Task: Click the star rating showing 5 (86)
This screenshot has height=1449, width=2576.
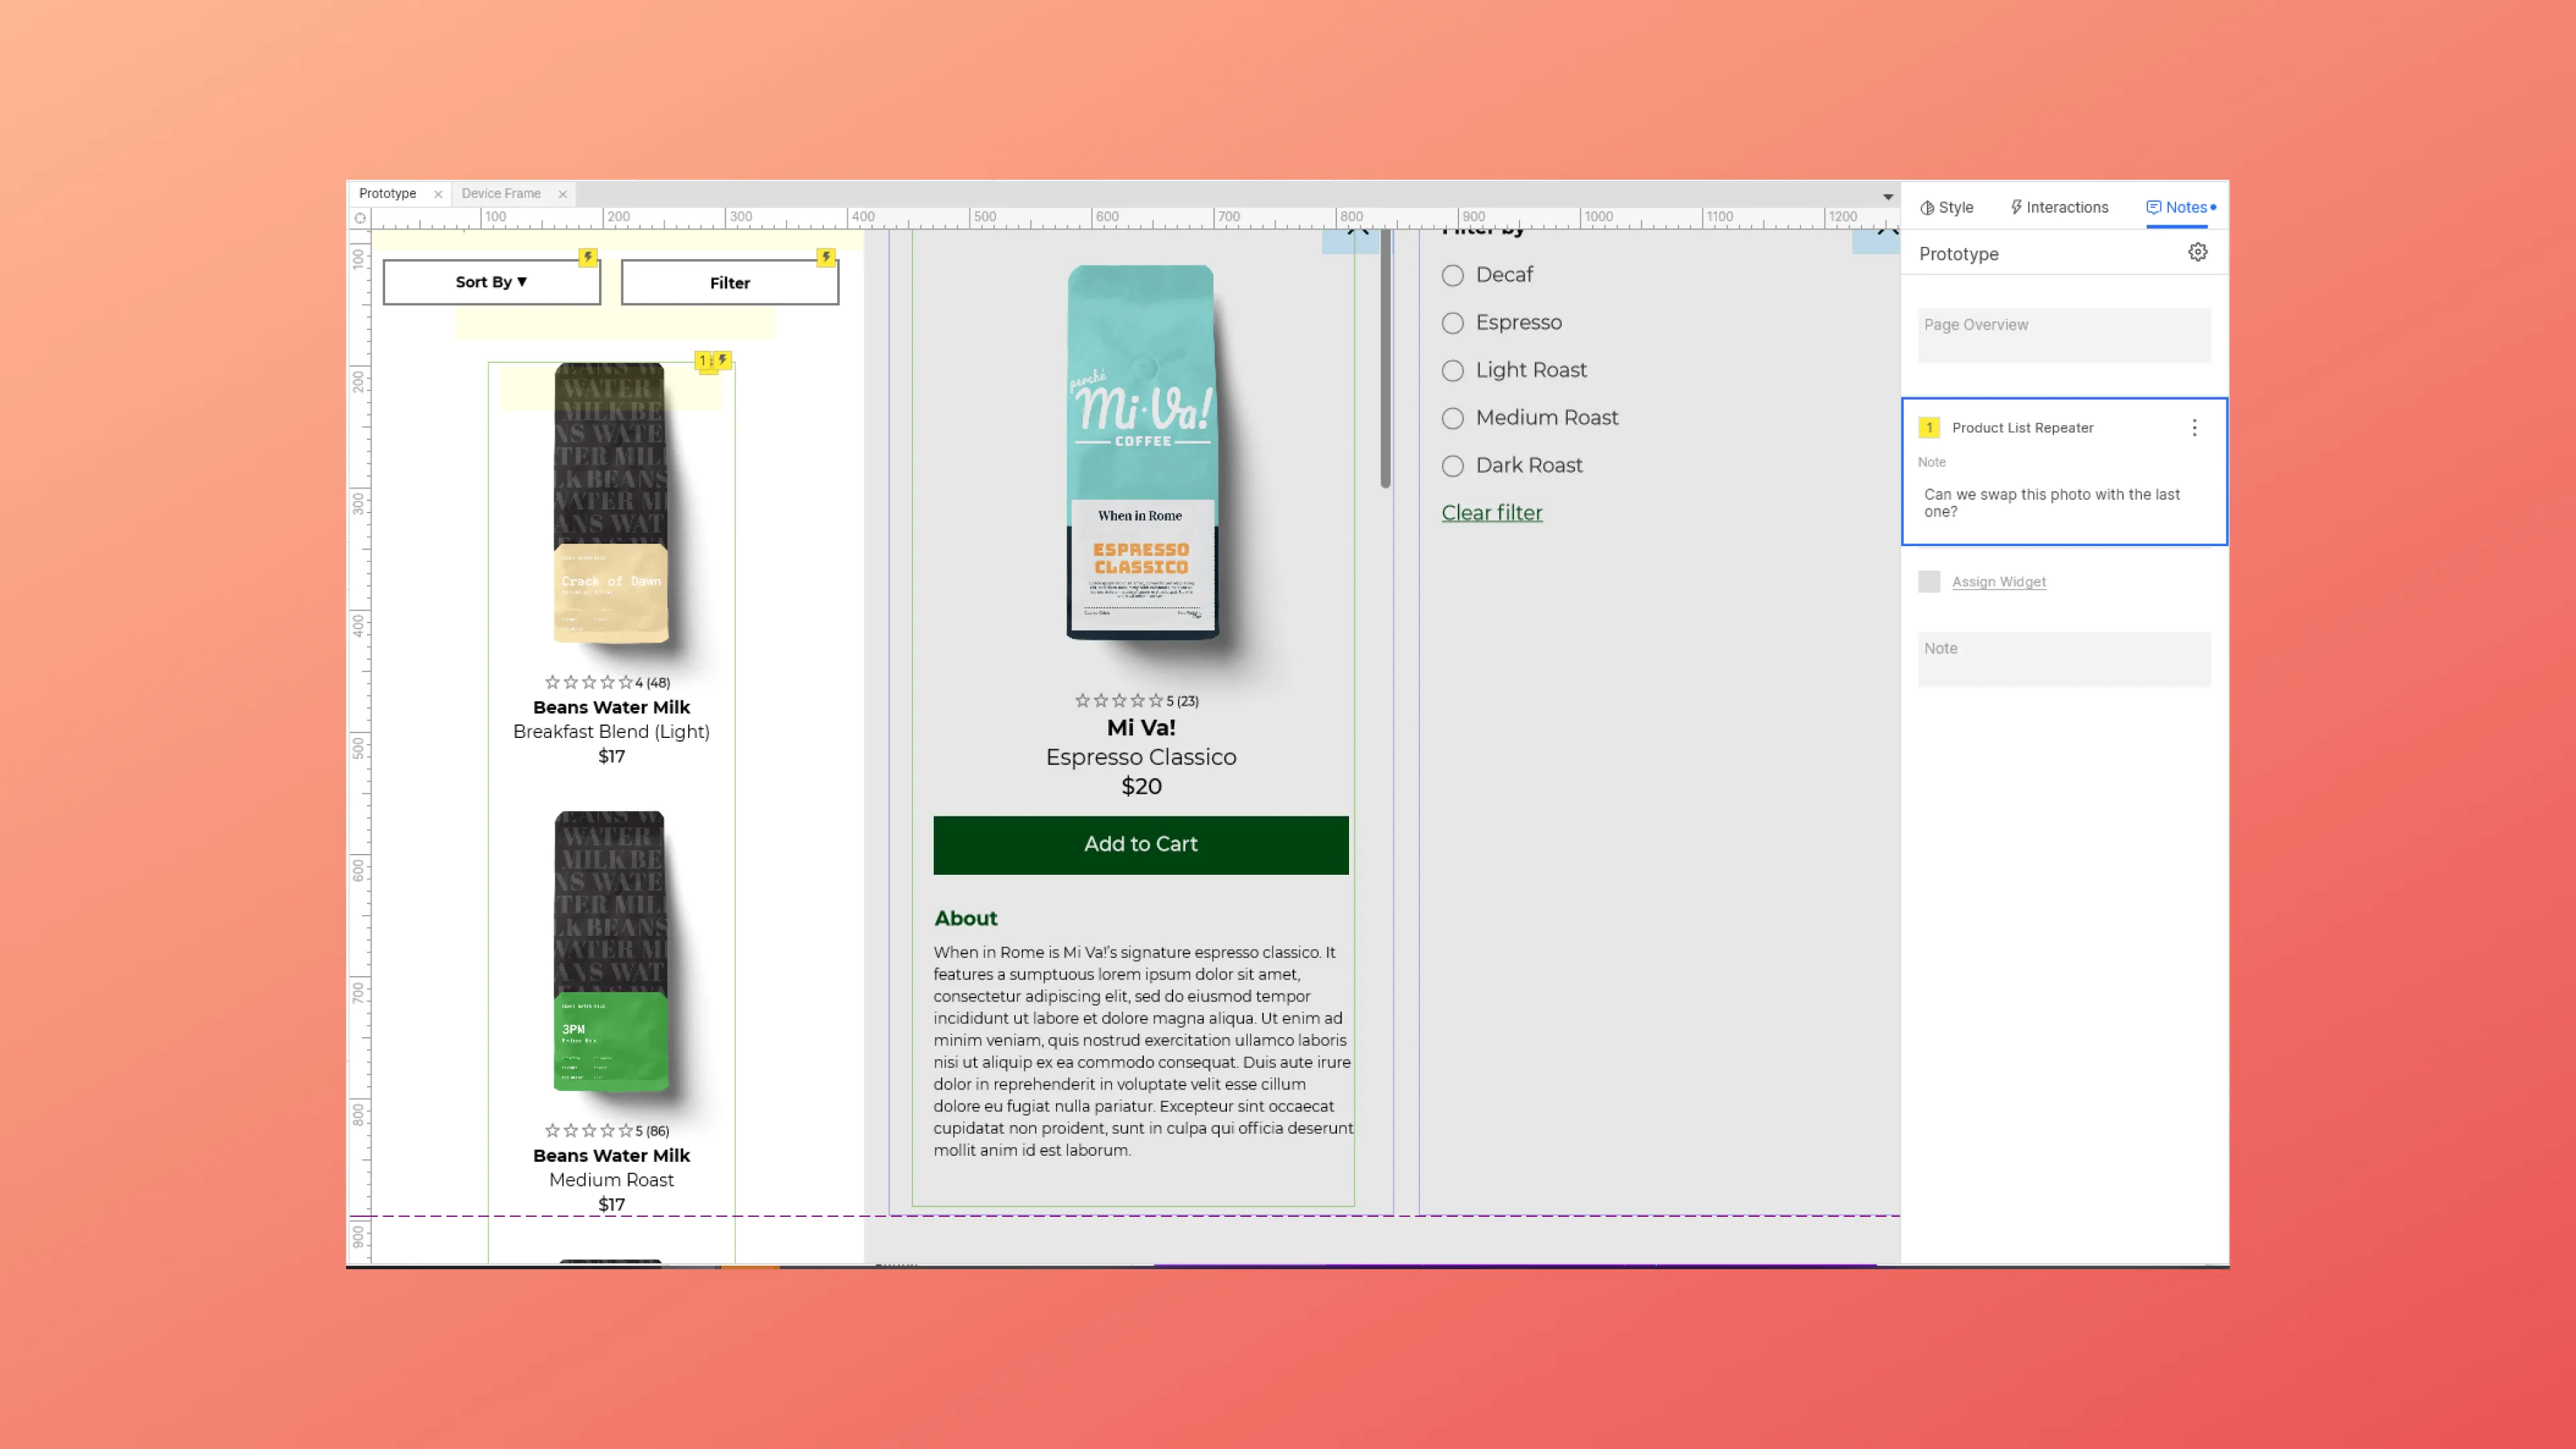Action: (x=606, y=1131)
